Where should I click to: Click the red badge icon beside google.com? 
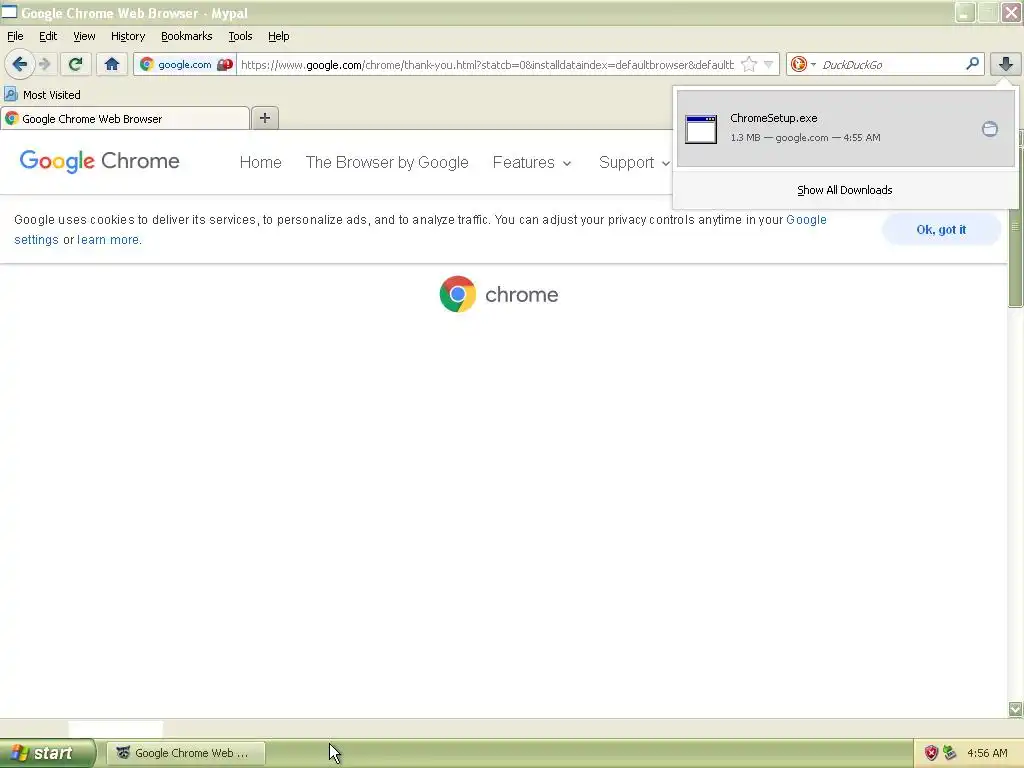(225, 64)
